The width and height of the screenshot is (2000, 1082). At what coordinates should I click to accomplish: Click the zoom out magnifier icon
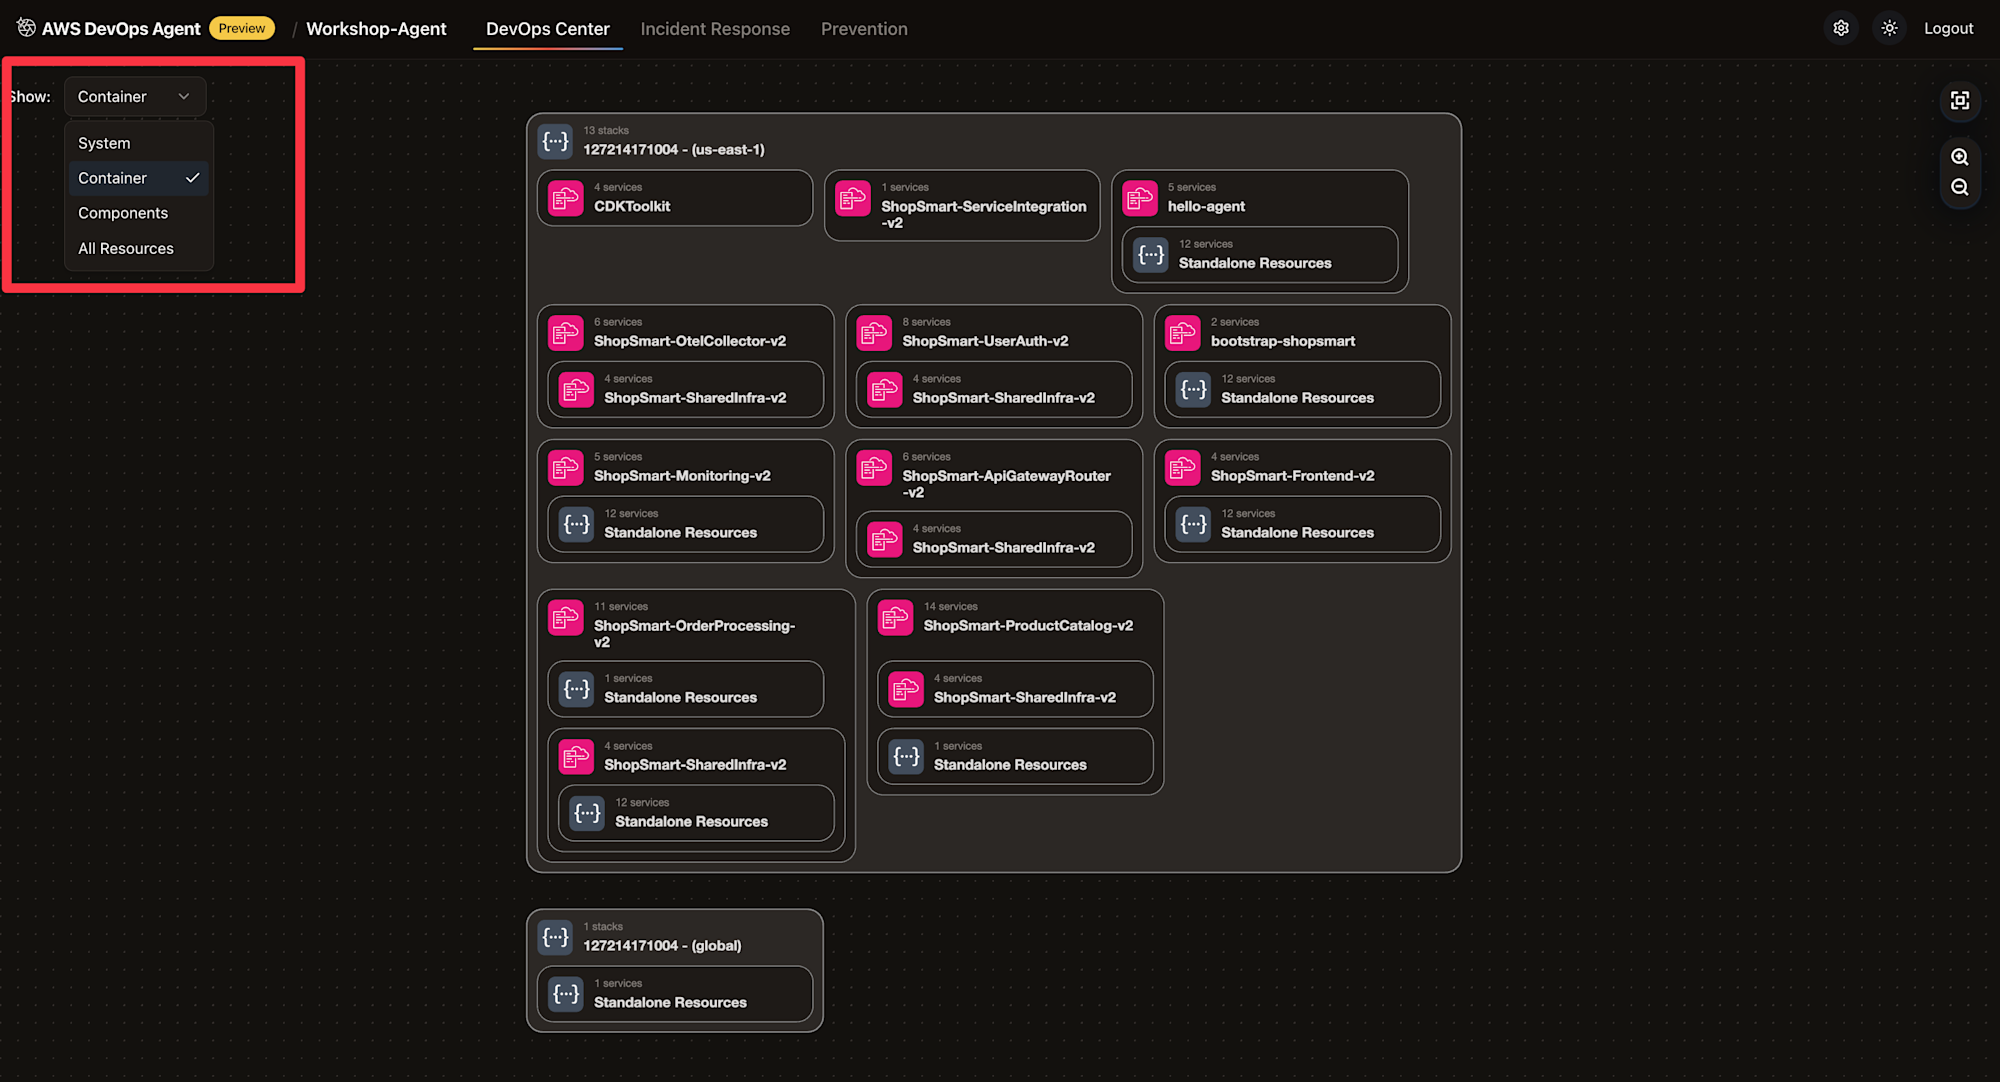click(1960, 187)
